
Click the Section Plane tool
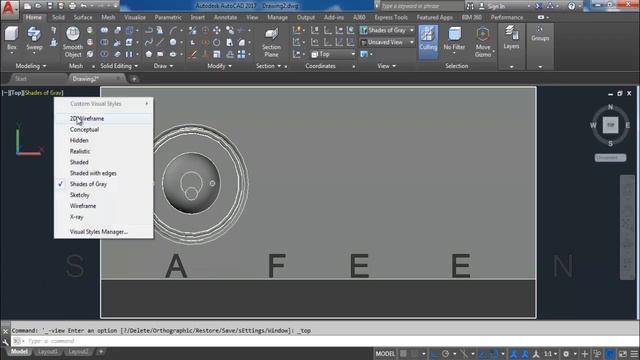point(271,42)
